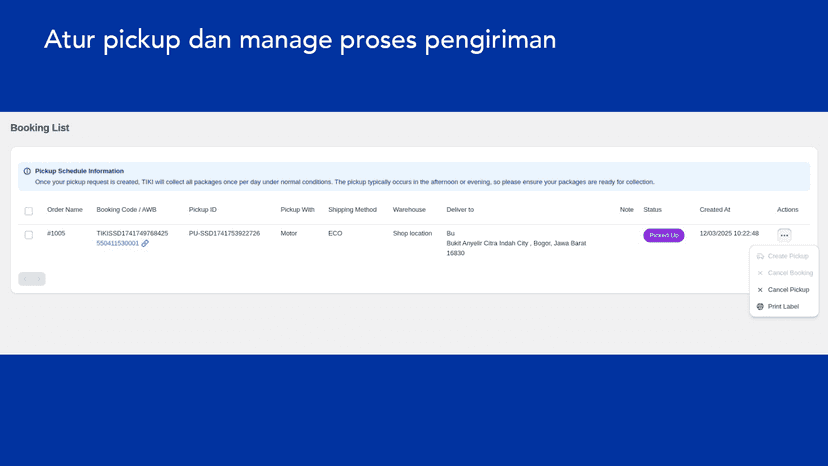This screenshot has height=466, width=828.
Task: Select the Pickup ID PU-SSD1741753922726 cell
Action: (x=224, y=234)
